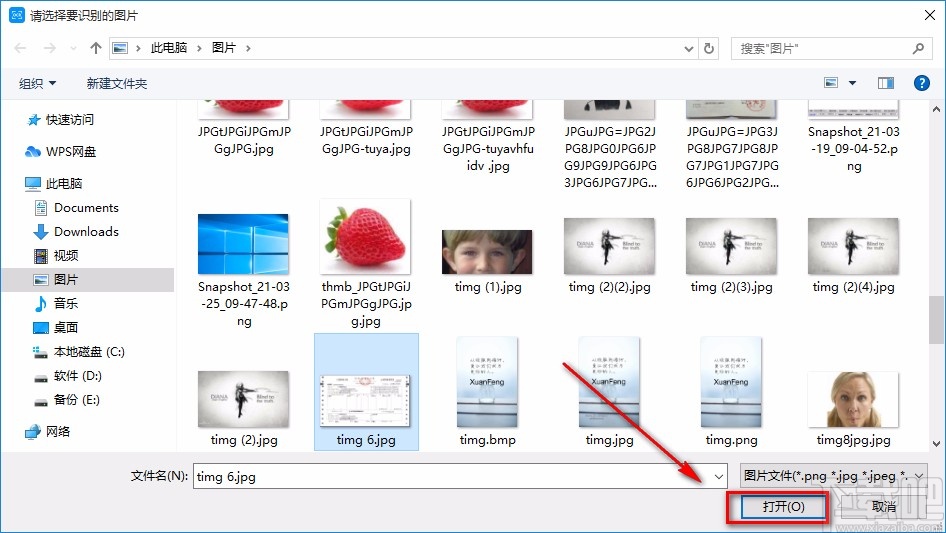Viewport: 946px width, 533px height.
Task: Click the file list scrollbar thumb
Action: click(936, 319)
